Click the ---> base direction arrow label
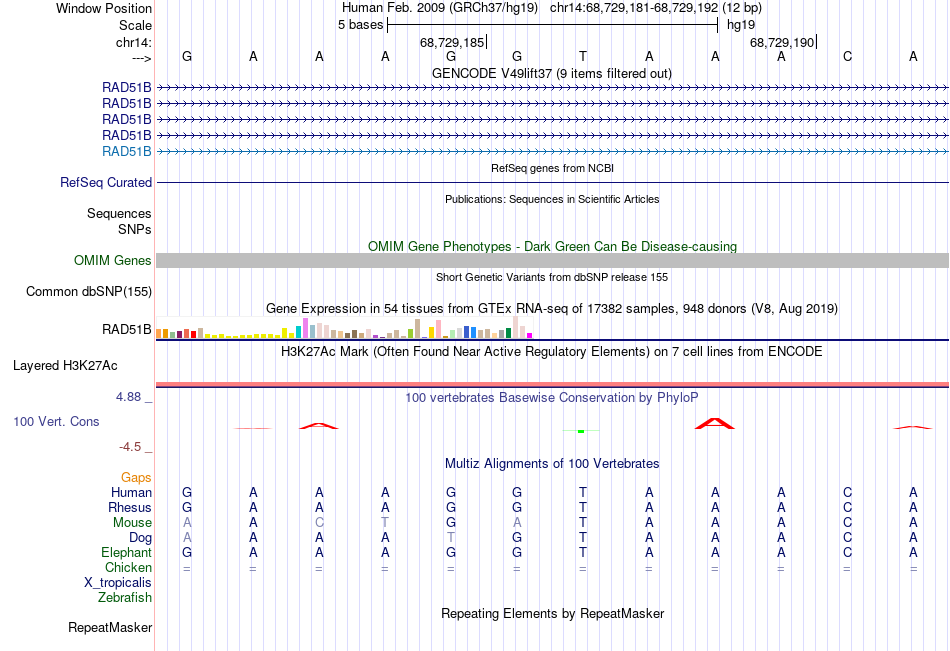Image resolution: width=950 pixels, height=651 pixels. [x=141, y=58]
